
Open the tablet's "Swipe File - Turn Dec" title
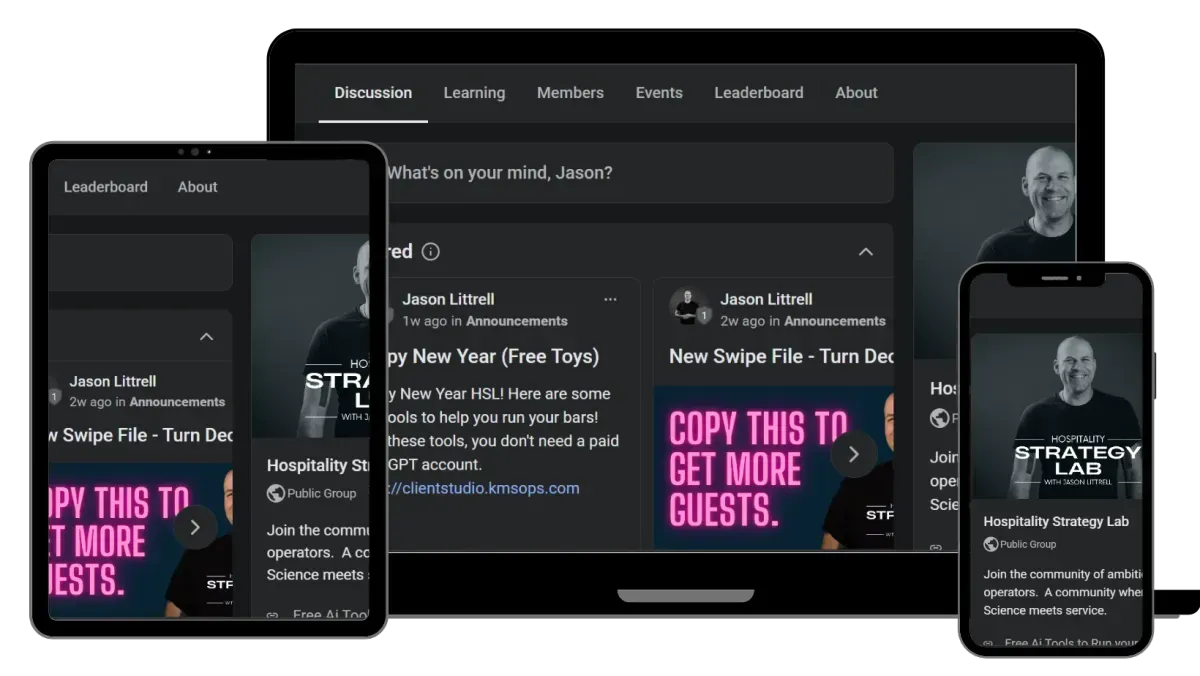141,435
